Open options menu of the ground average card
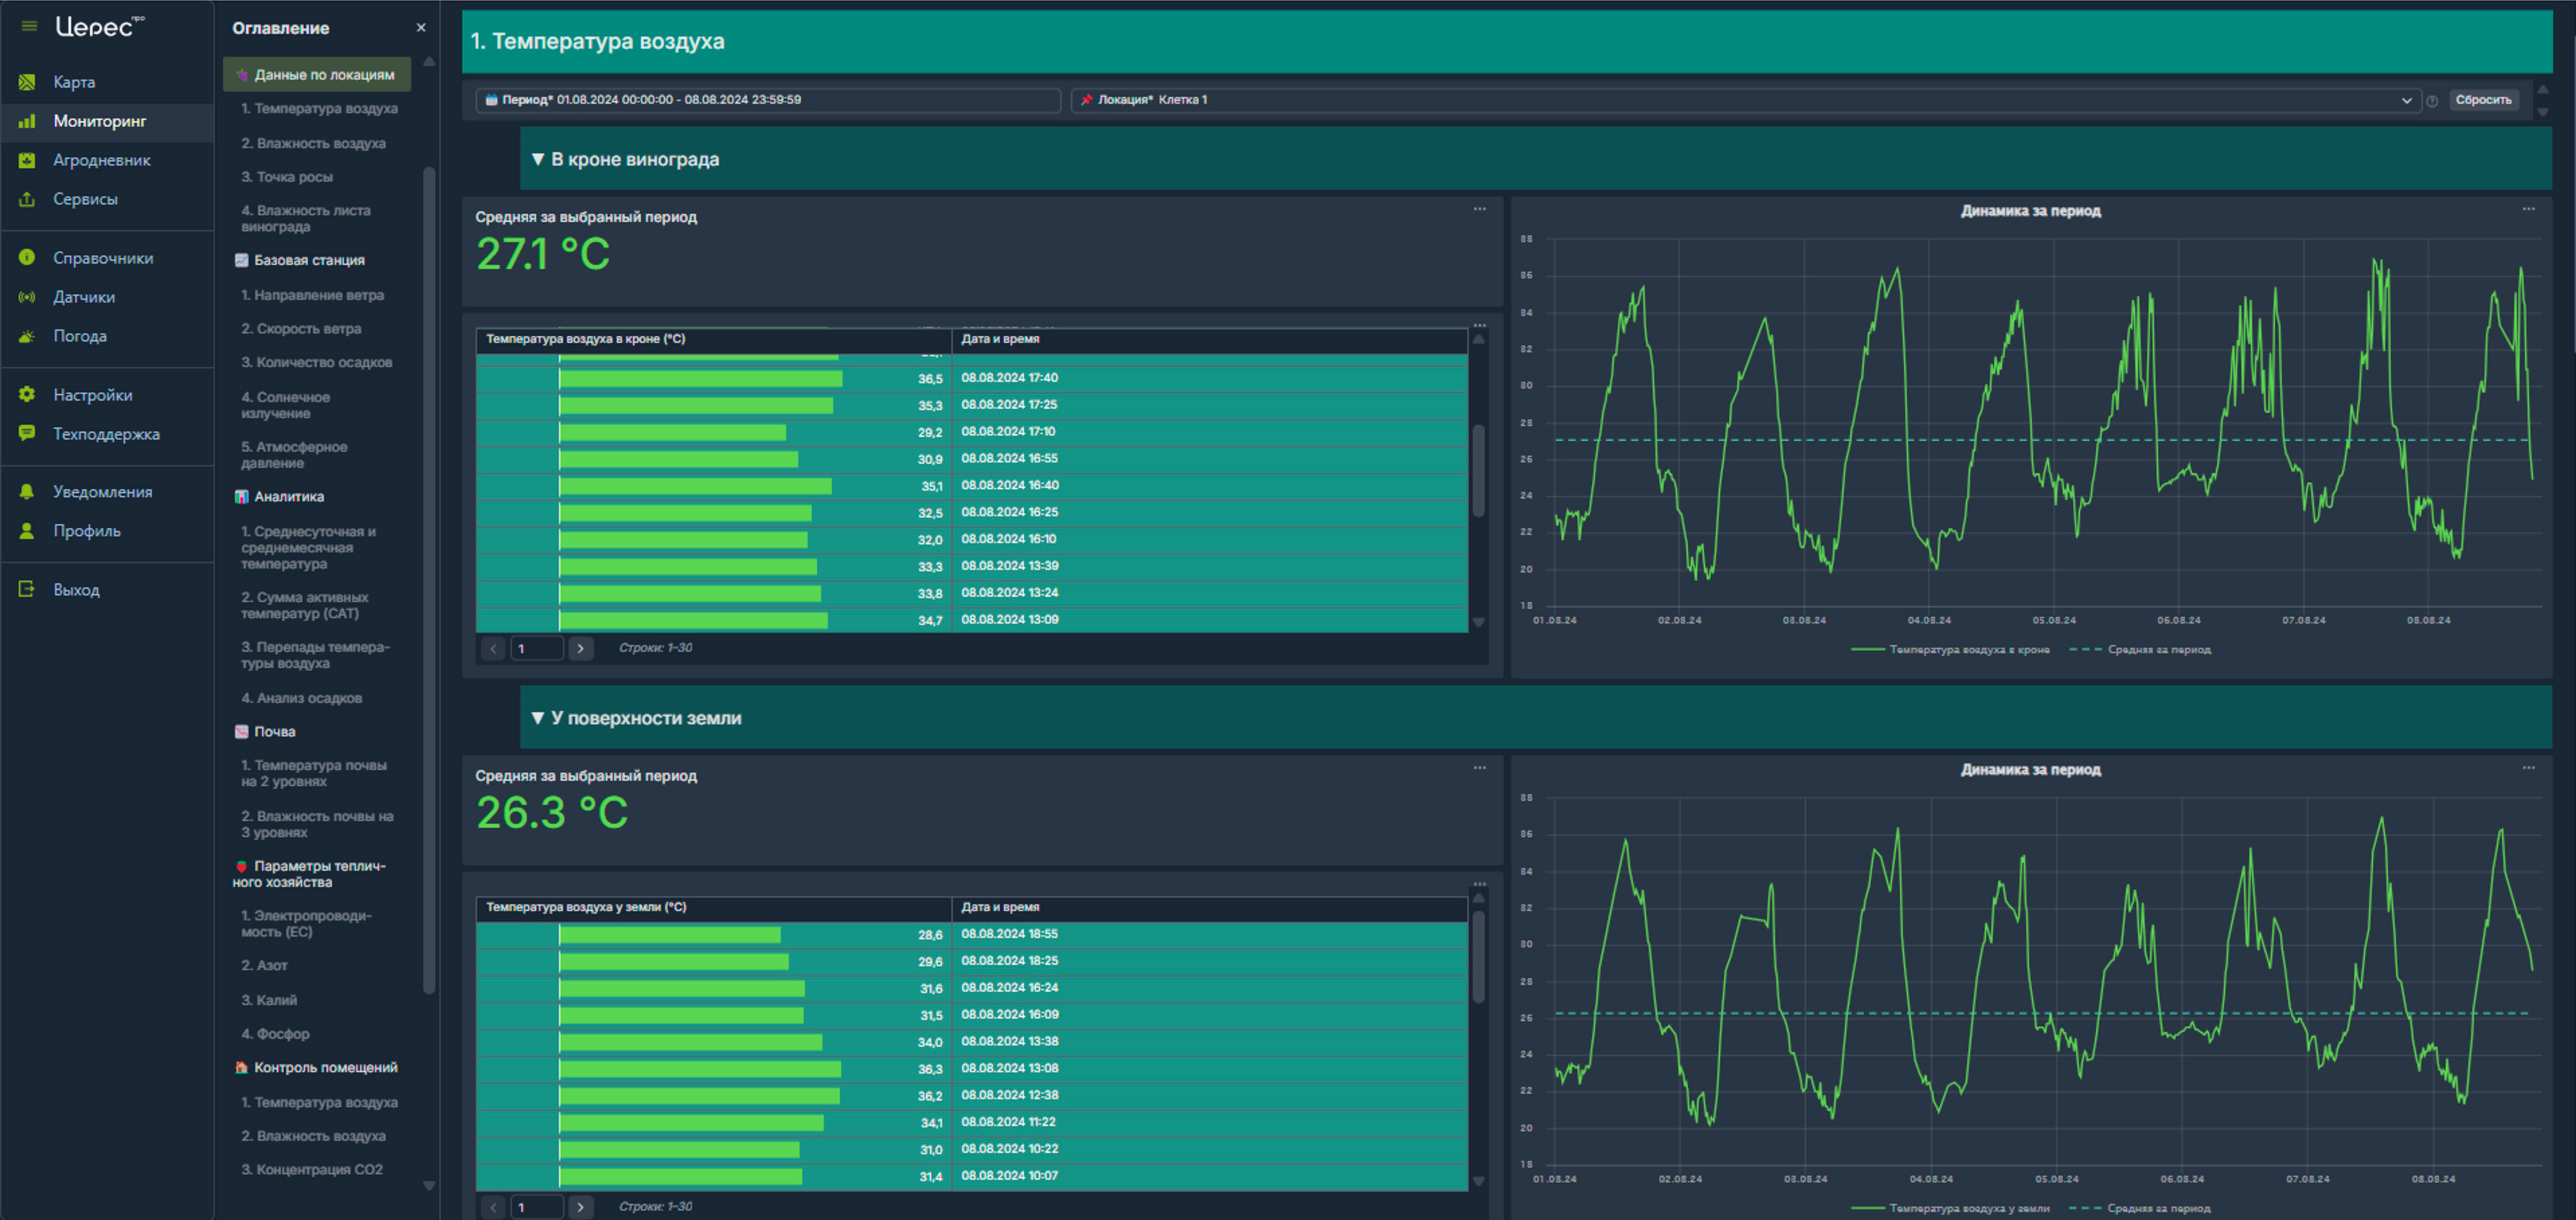The height and width of the screenshot is (1220, 2576). pos(1479,768)
